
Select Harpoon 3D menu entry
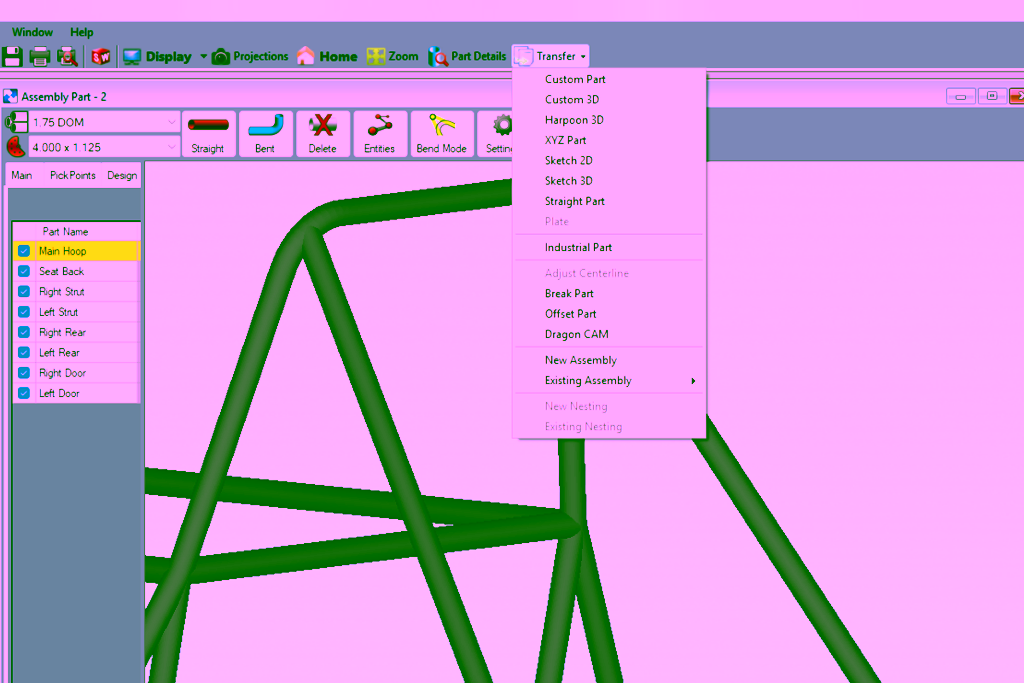[x=609, y=119]
